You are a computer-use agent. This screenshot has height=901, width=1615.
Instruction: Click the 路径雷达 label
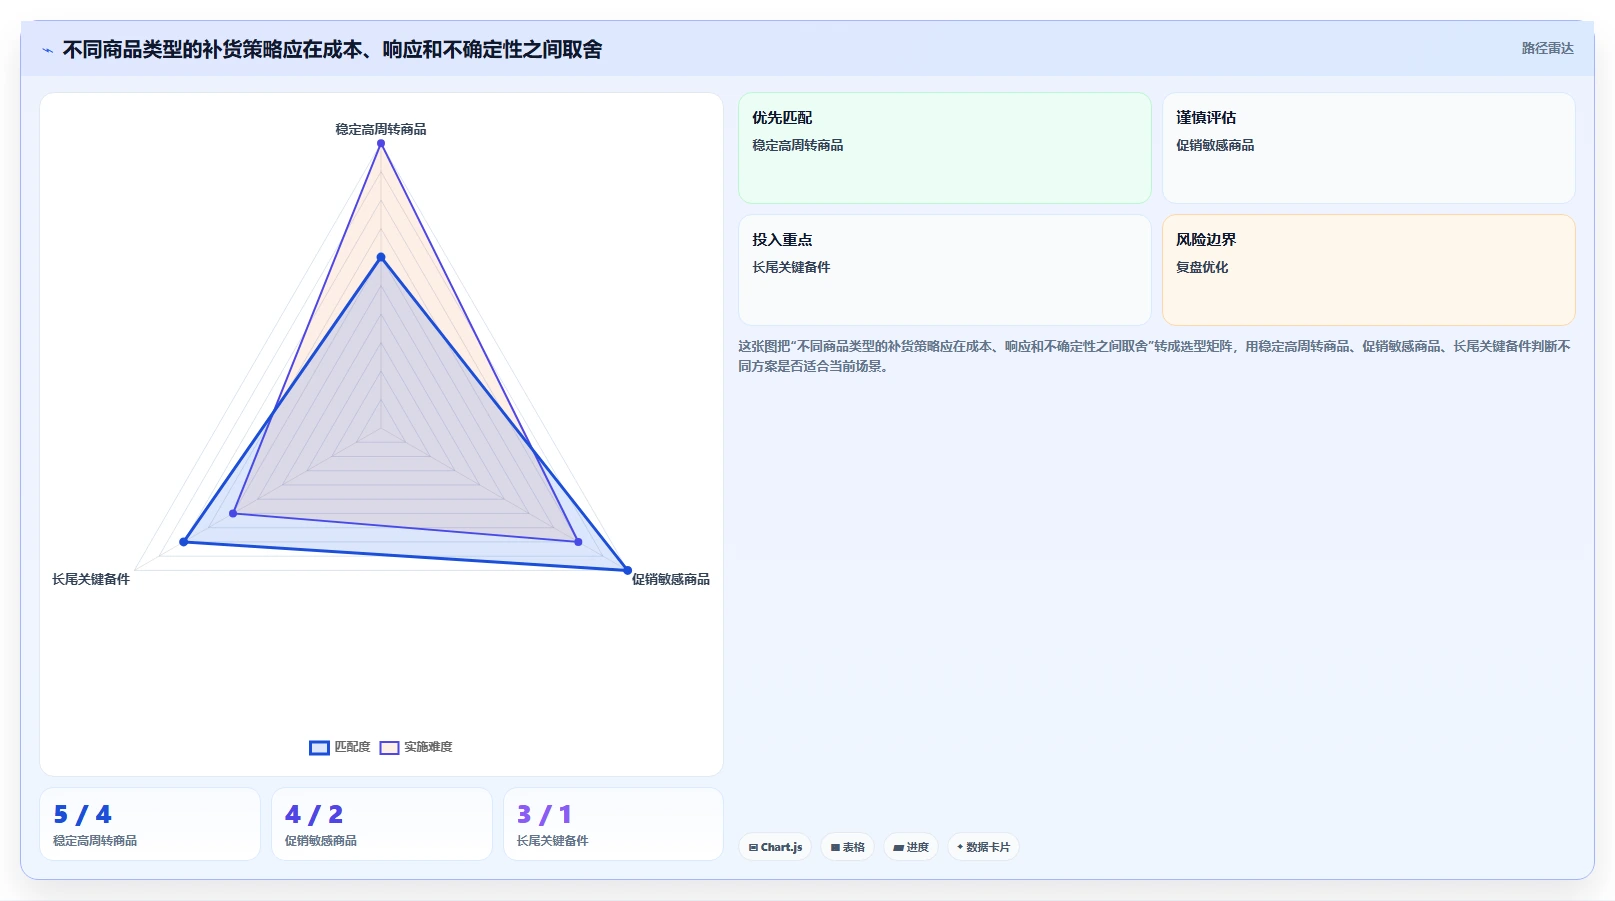pos(1547,48)
